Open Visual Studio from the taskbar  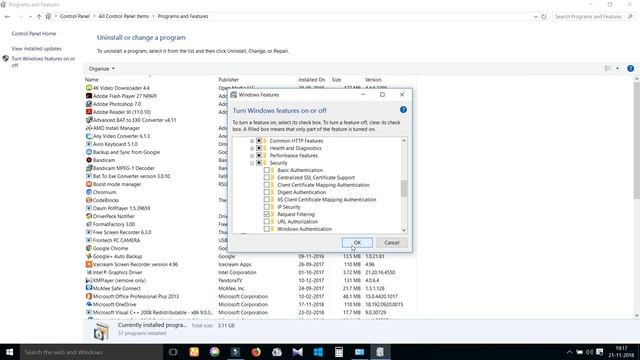[x=298, y=352]
